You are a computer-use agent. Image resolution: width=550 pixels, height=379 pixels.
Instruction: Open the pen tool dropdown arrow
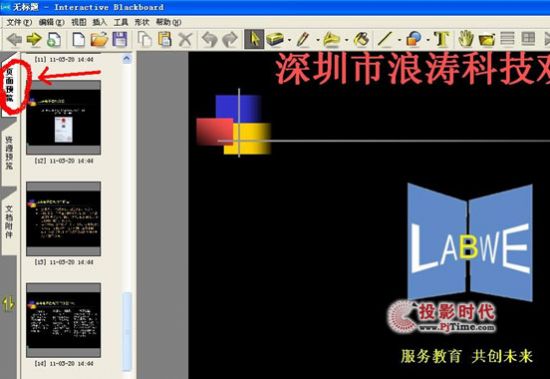coord(318,40)
